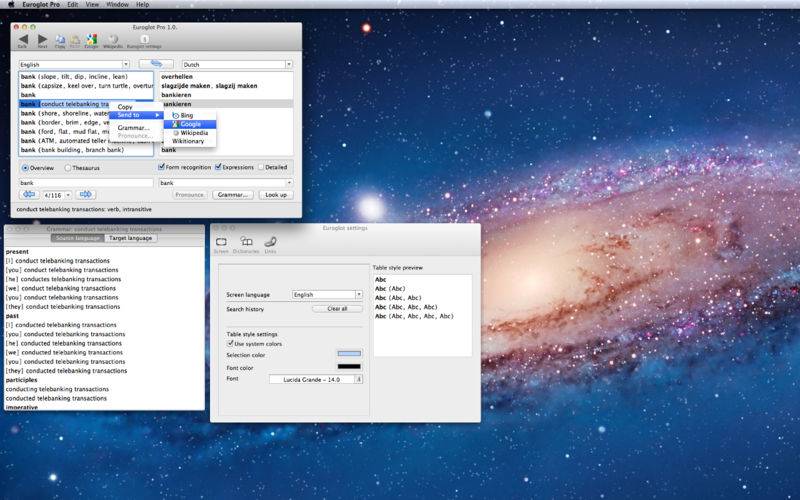Open the Lucida Grande font selector

(x=316, y=379)
